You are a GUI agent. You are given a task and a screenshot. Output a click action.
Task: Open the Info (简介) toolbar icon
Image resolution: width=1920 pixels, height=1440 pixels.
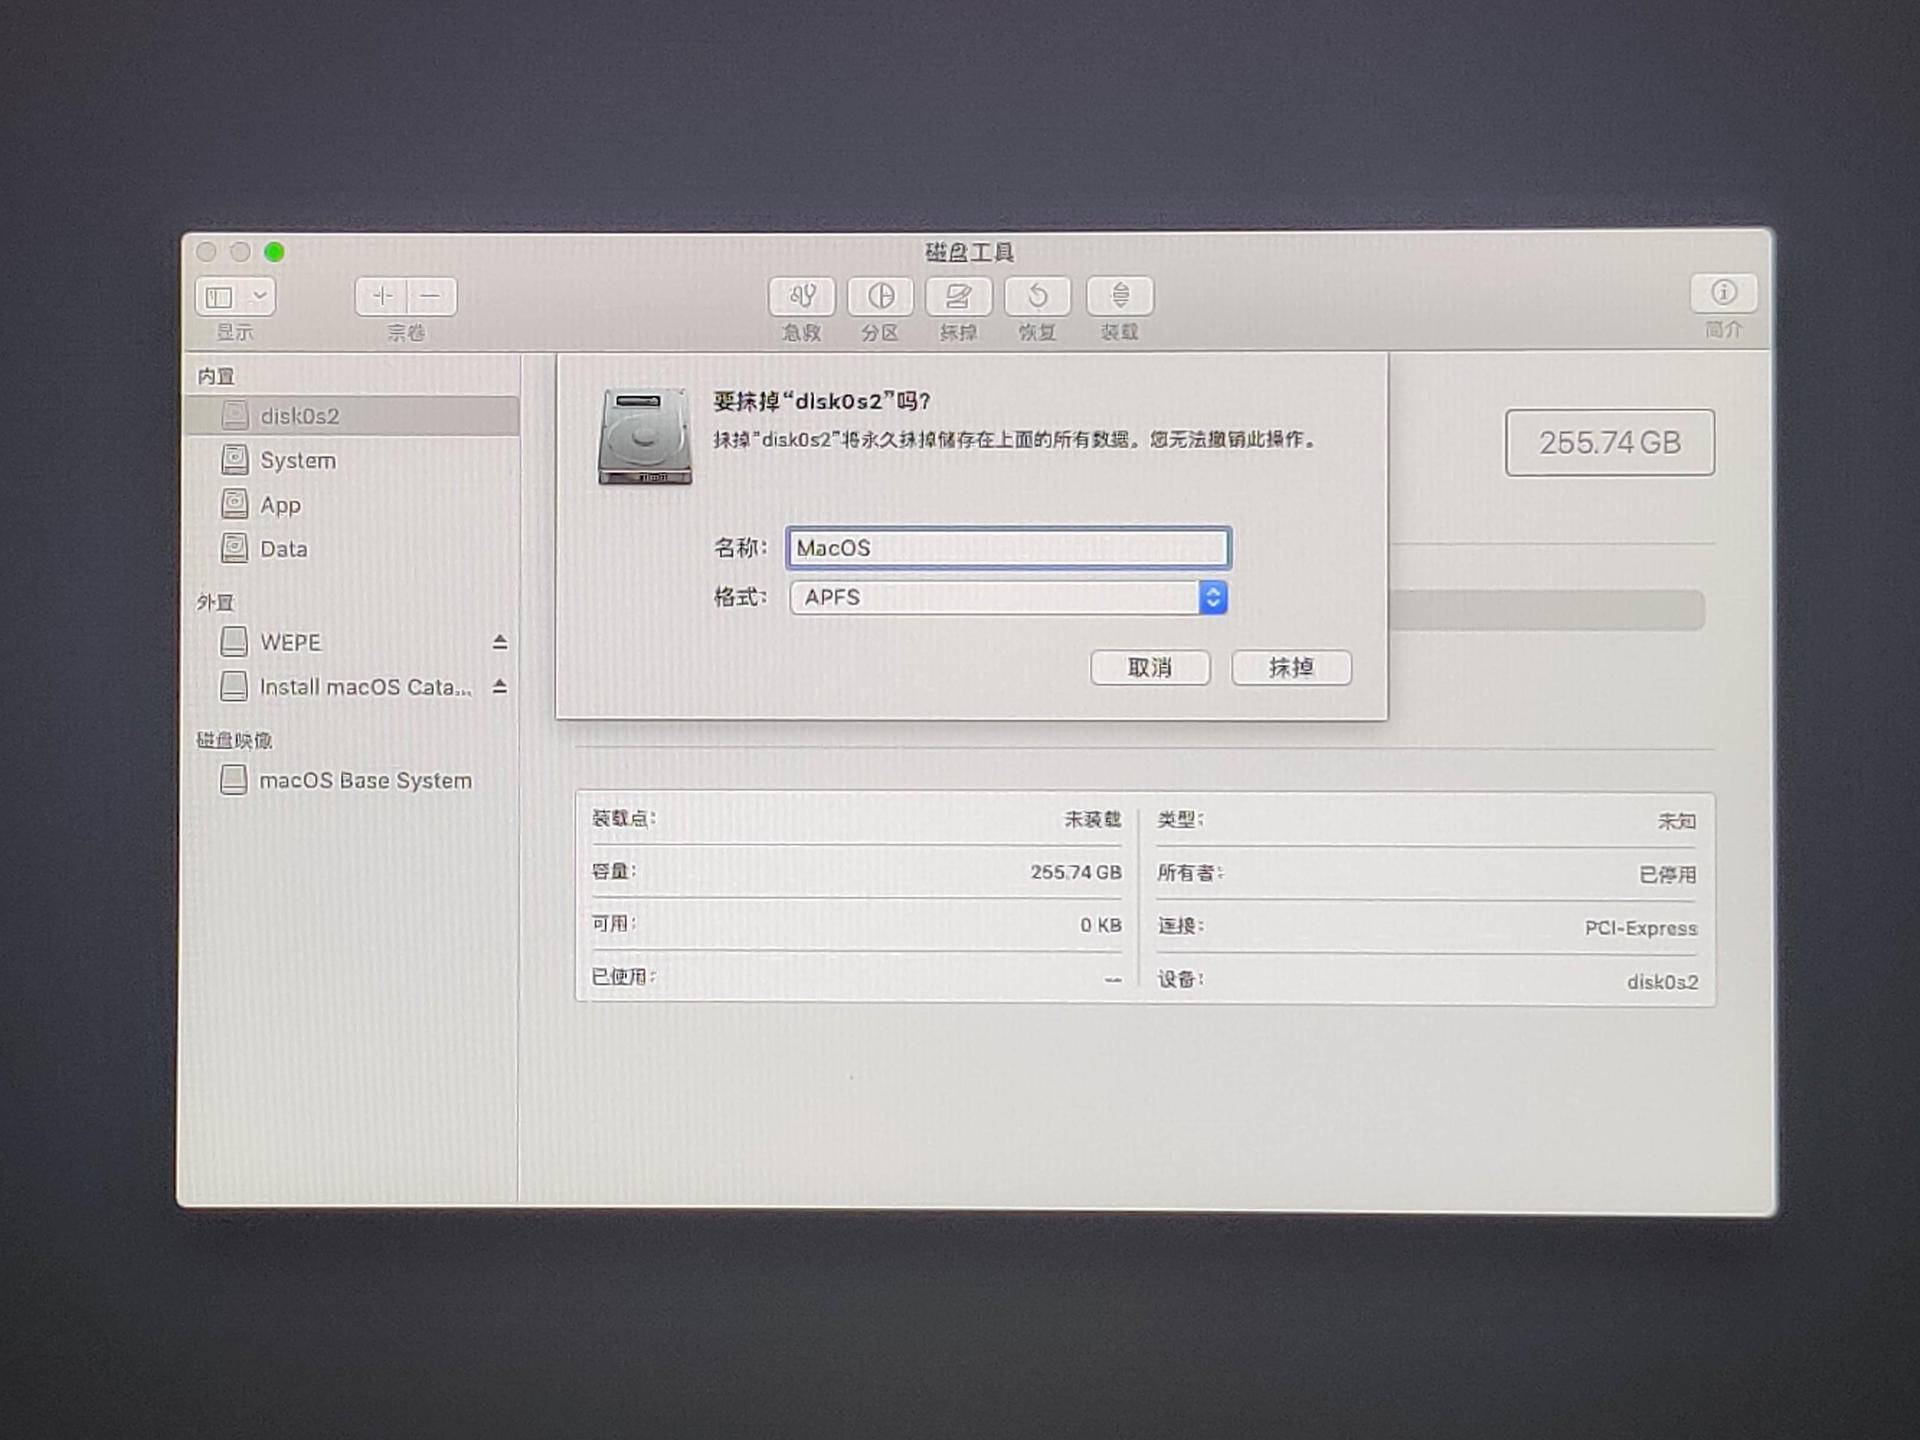(1723, 293)
